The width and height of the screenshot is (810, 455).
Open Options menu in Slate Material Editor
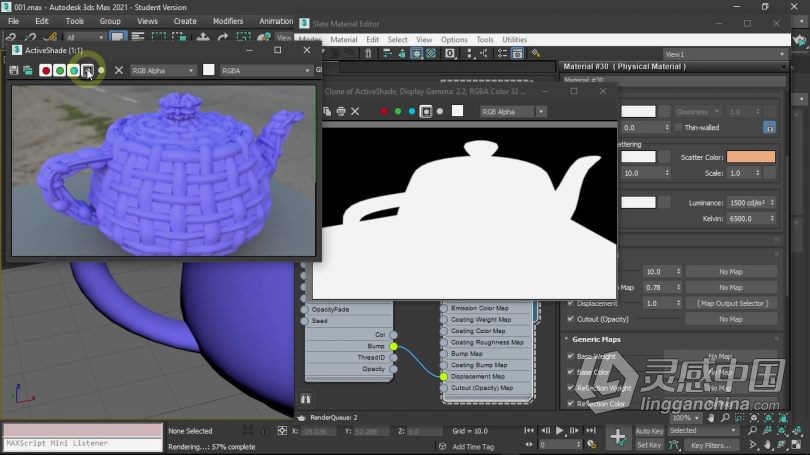(454, 40)
